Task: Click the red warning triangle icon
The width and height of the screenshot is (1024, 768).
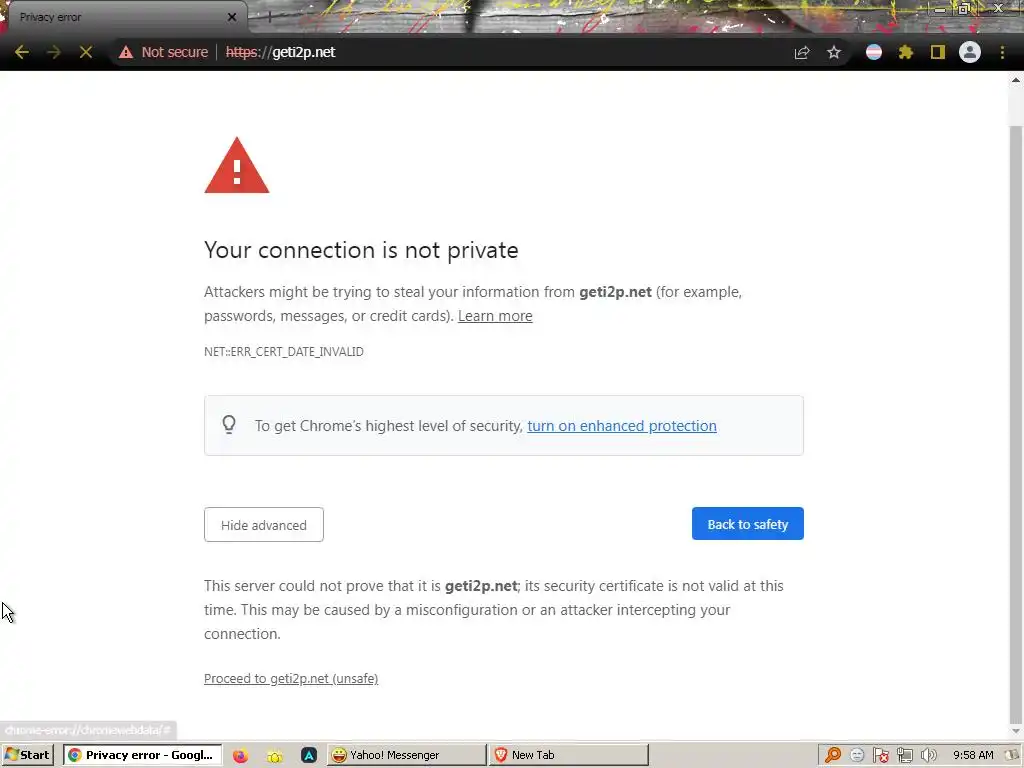Action: coord(236,165)
